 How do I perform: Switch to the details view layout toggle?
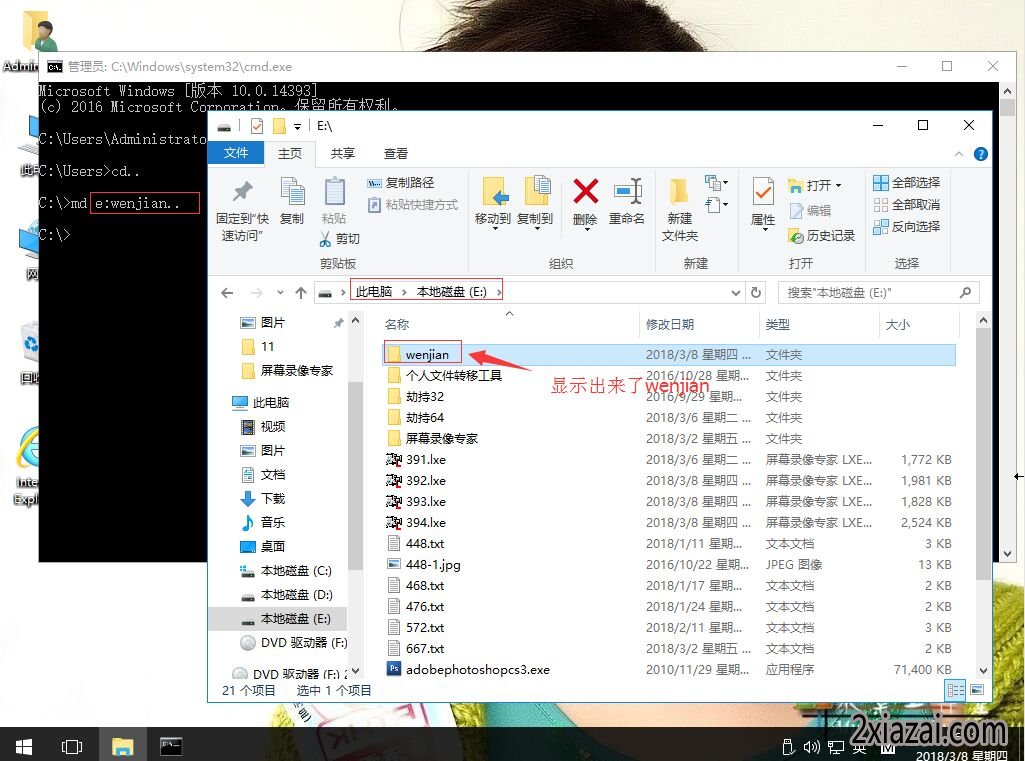coord(954,690)
